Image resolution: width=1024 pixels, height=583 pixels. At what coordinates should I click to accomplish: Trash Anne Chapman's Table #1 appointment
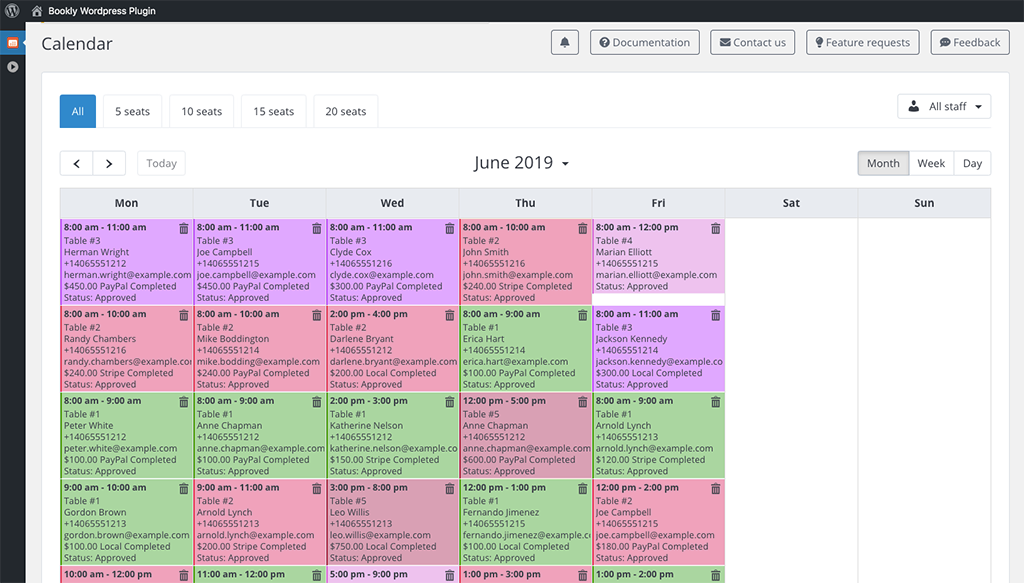coord(317,402)
